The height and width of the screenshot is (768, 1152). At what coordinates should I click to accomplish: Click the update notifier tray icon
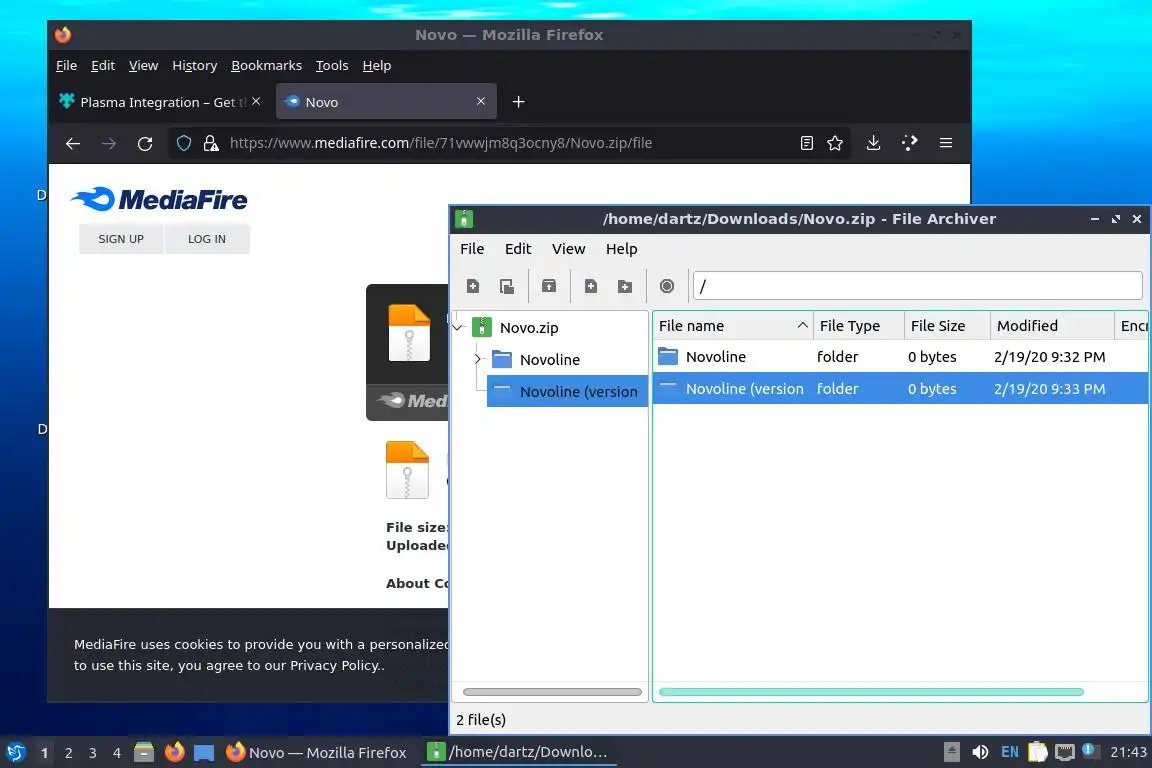1091,751
